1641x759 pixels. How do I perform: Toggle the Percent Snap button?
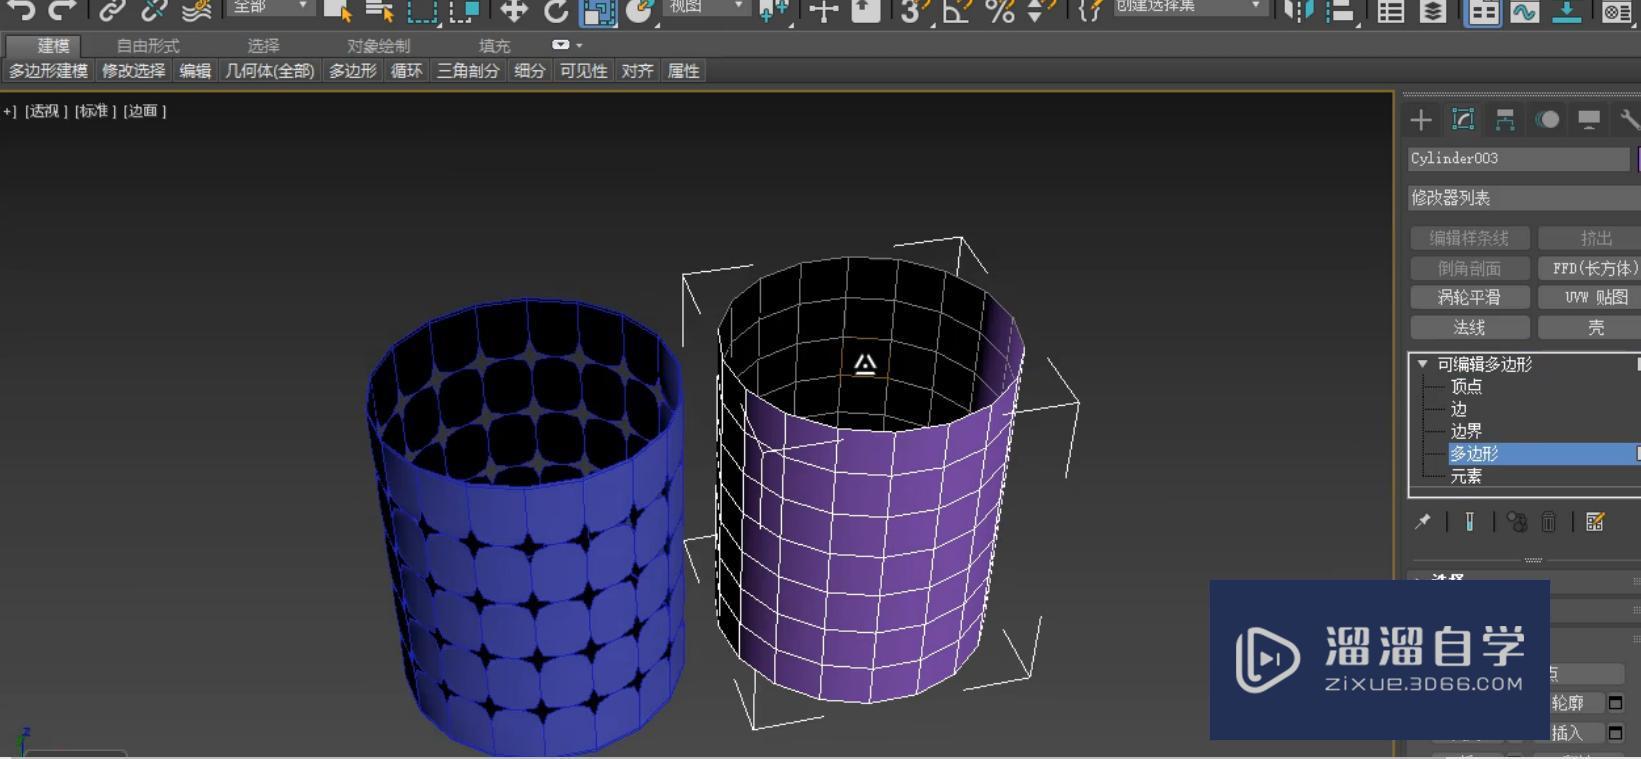[999, 10]
